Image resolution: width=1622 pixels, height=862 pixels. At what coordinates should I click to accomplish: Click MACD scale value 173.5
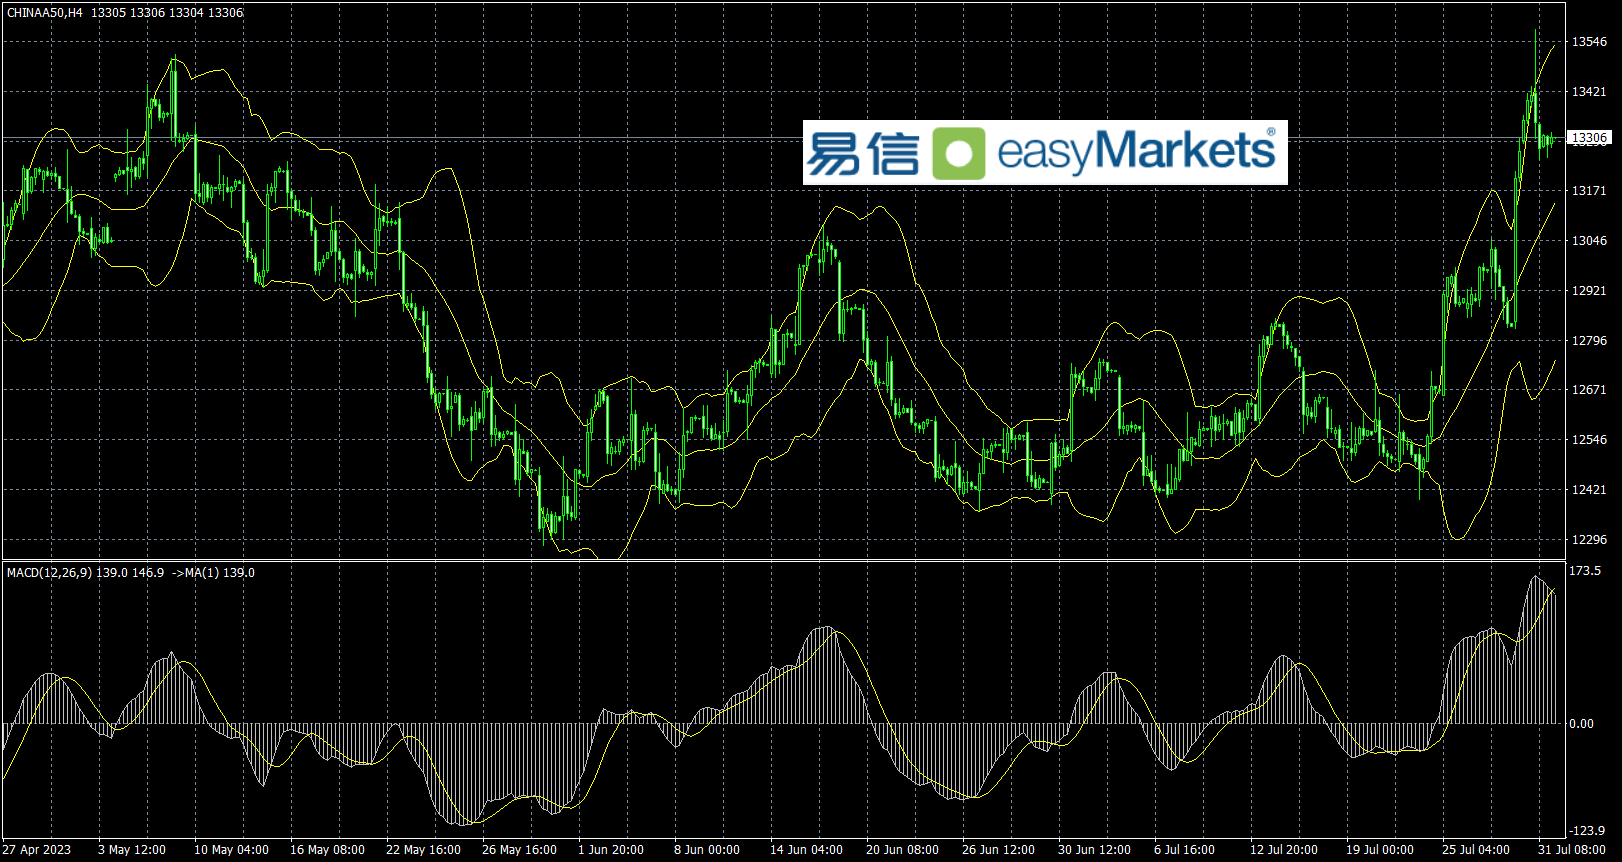pyautogui.click(x=1585, y=571)
